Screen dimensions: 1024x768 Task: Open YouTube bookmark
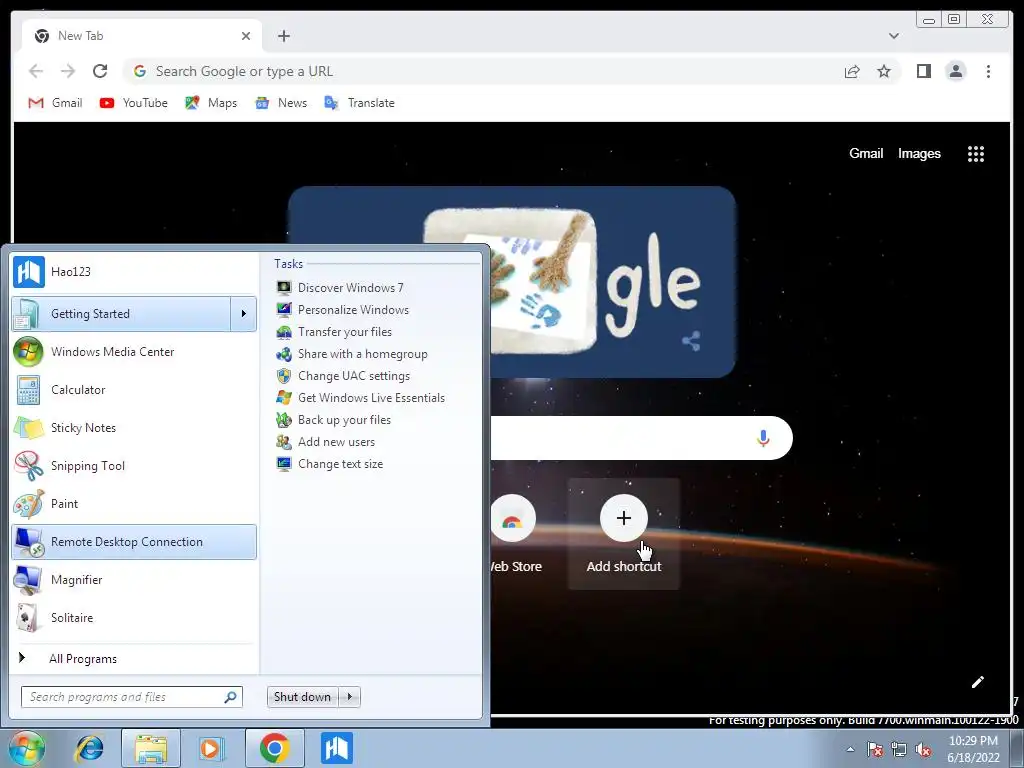click(x=133, y=103)
